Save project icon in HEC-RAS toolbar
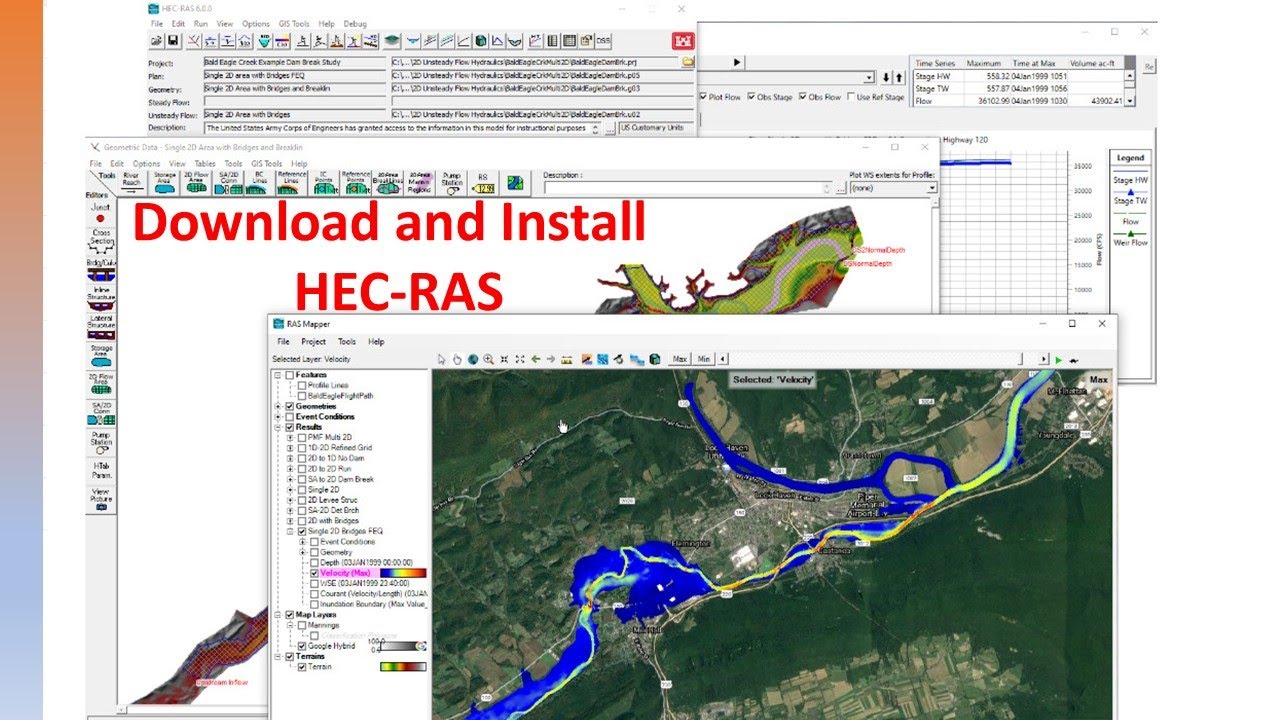This screenshot has width=1280, height=720. tap(172, 41)
